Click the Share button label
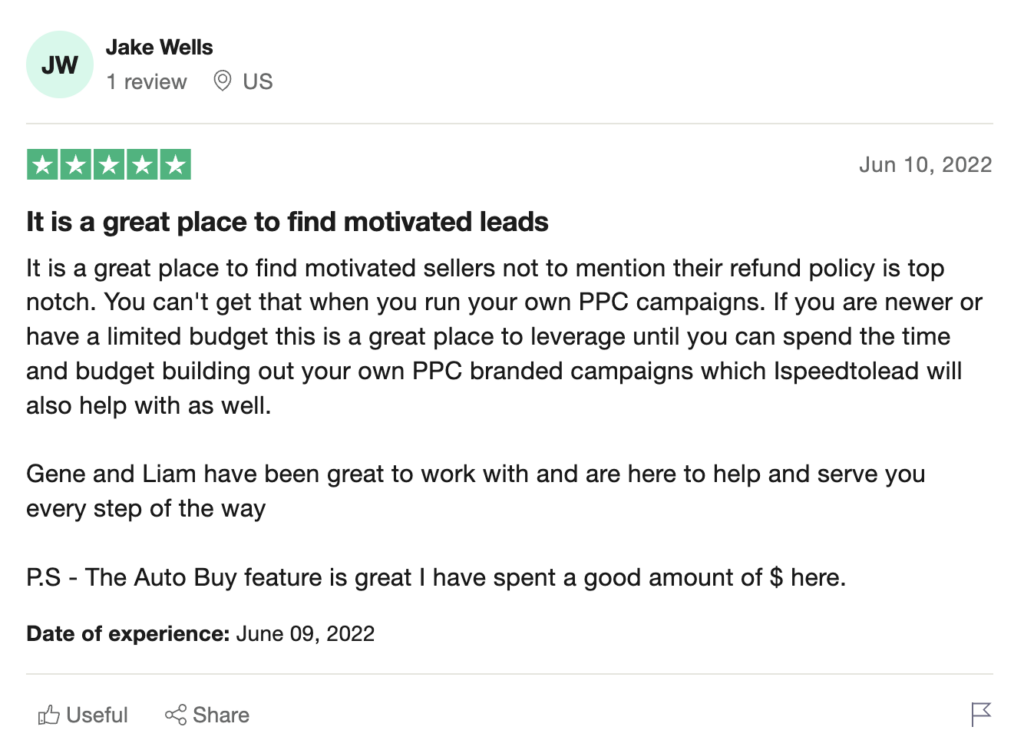Image resolution: width=1024 pixels, height=740 pixels. [x=221, y=715]
